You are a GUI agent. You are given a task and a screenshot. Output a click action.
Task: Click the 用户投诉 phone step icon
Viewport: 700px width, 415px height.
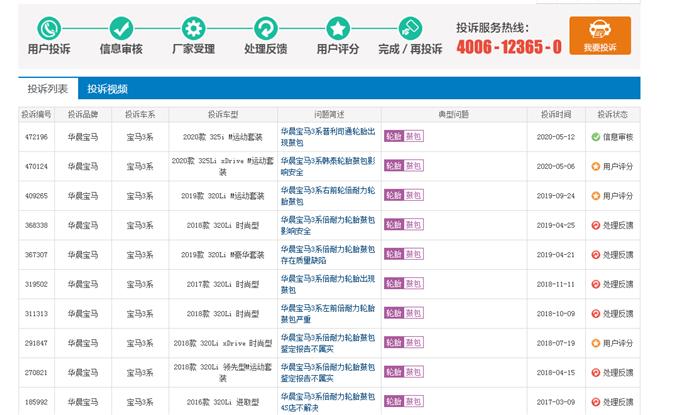click(49, 29)
